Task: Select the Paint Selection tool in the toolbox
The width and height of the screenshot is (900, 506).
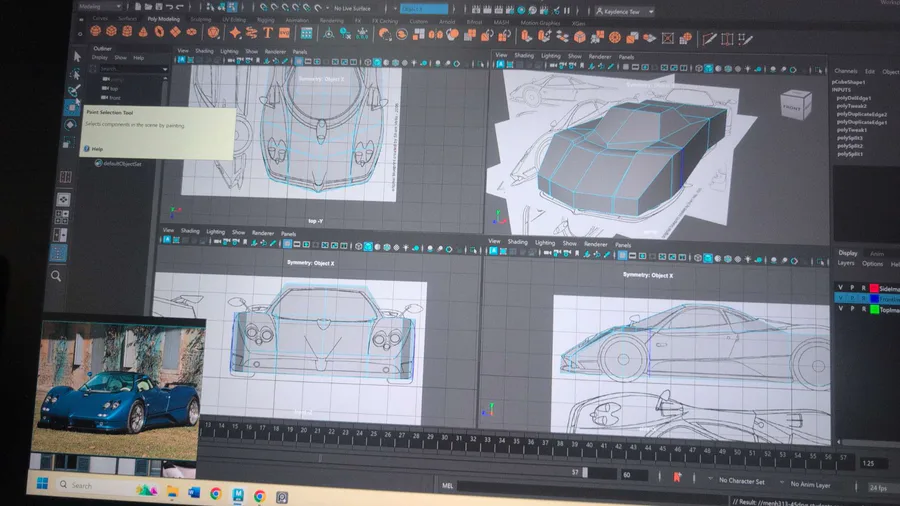Action: (74, 91)
